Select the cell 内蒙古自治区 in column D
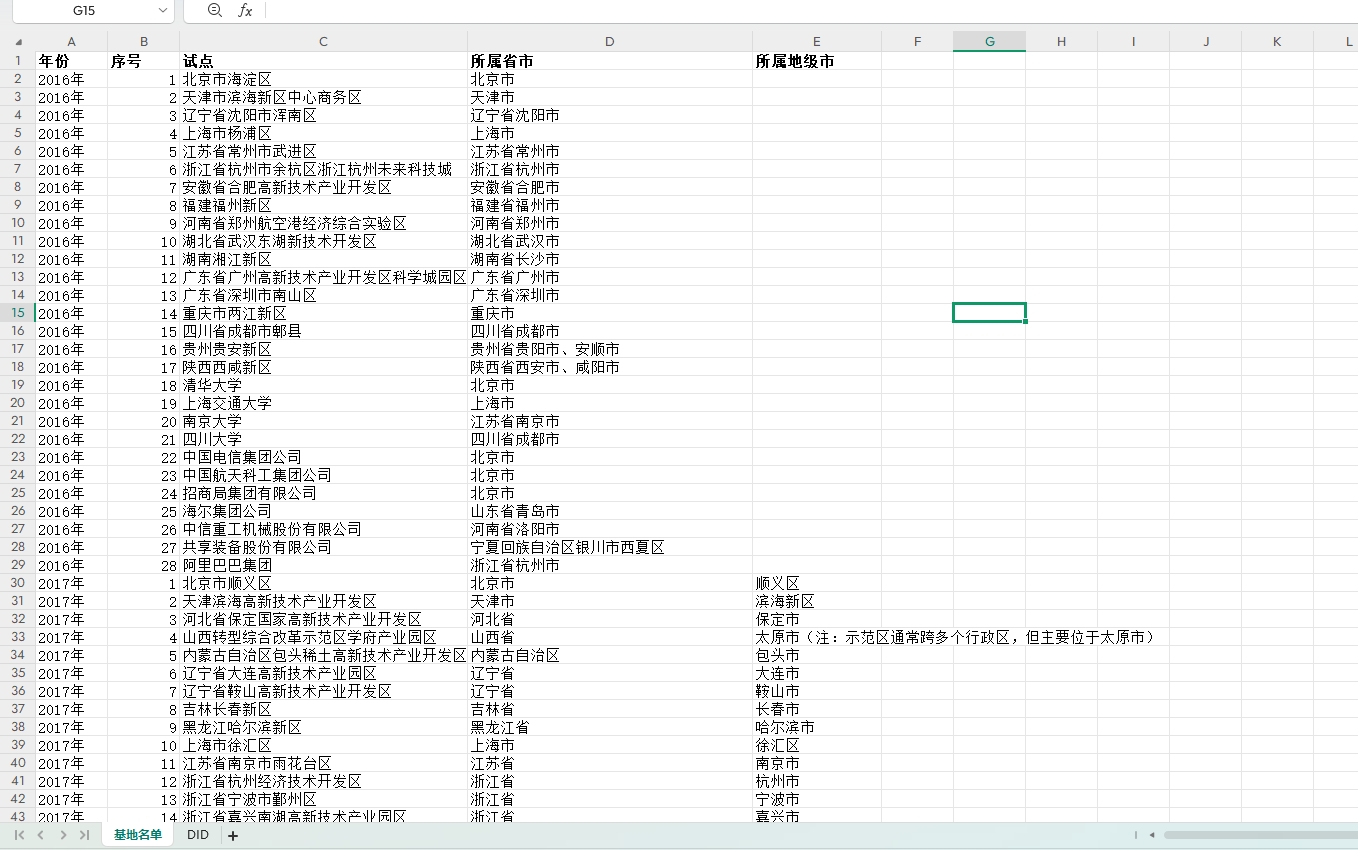Image resolution: width=1358 pixels, height=850 pixels. 610,655
